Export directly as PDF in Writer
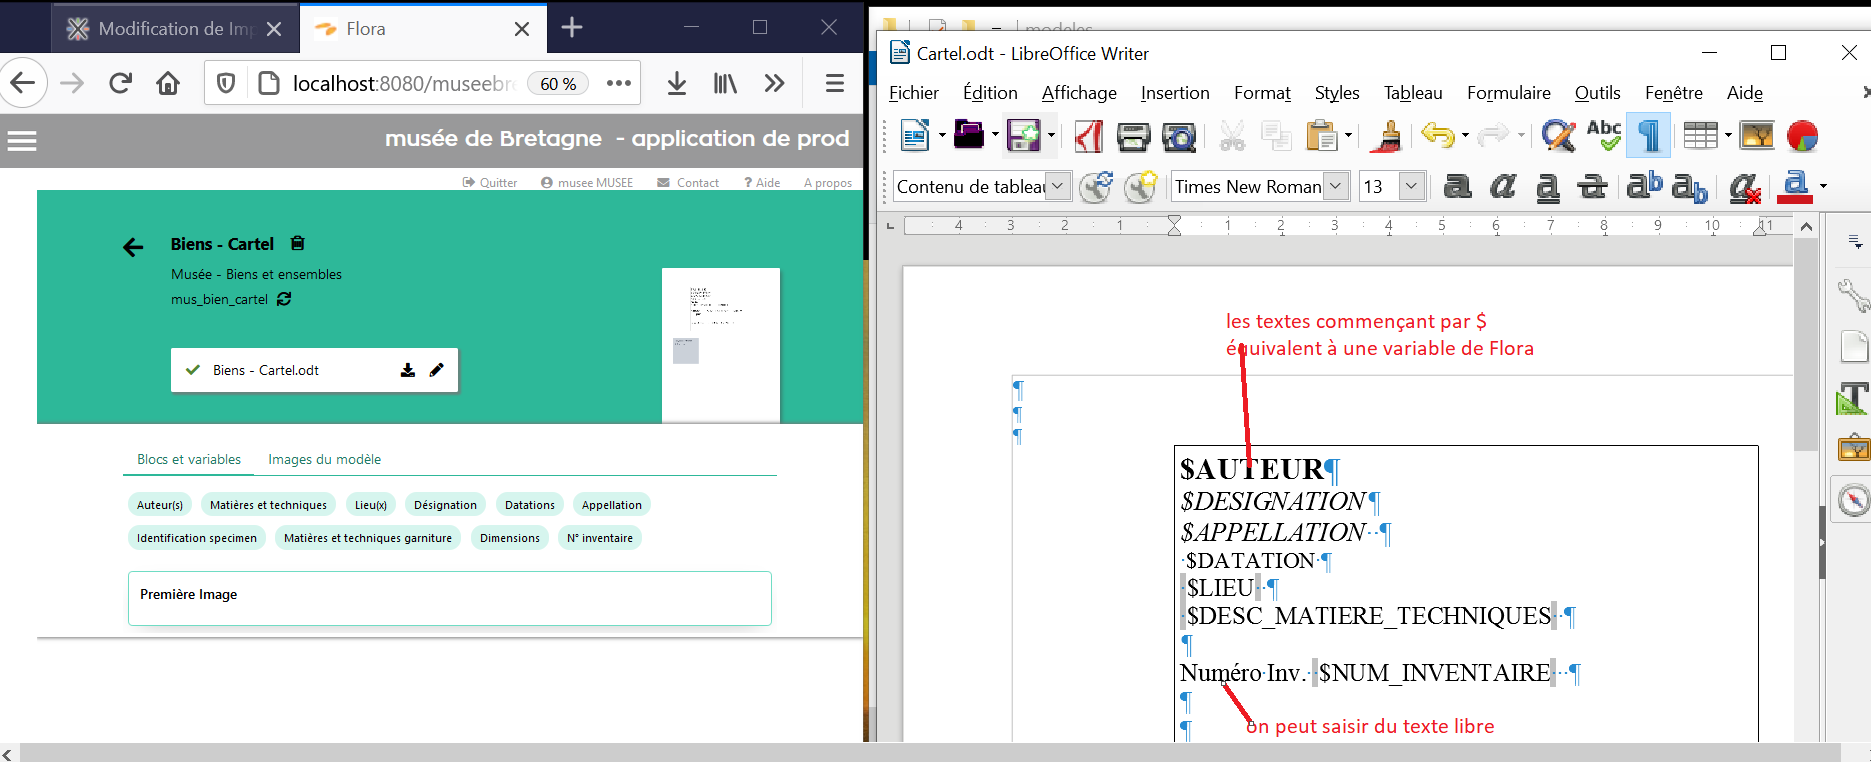1871x762 pixels. (x=1088, y=135)
